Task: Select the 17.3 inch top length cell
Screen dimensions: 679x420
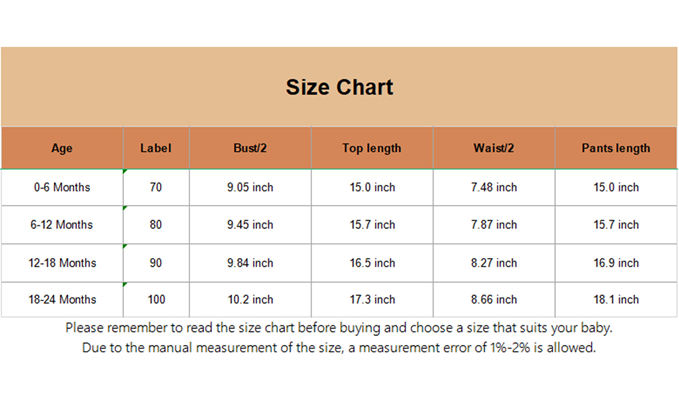Action: click(x=371, y=299)
